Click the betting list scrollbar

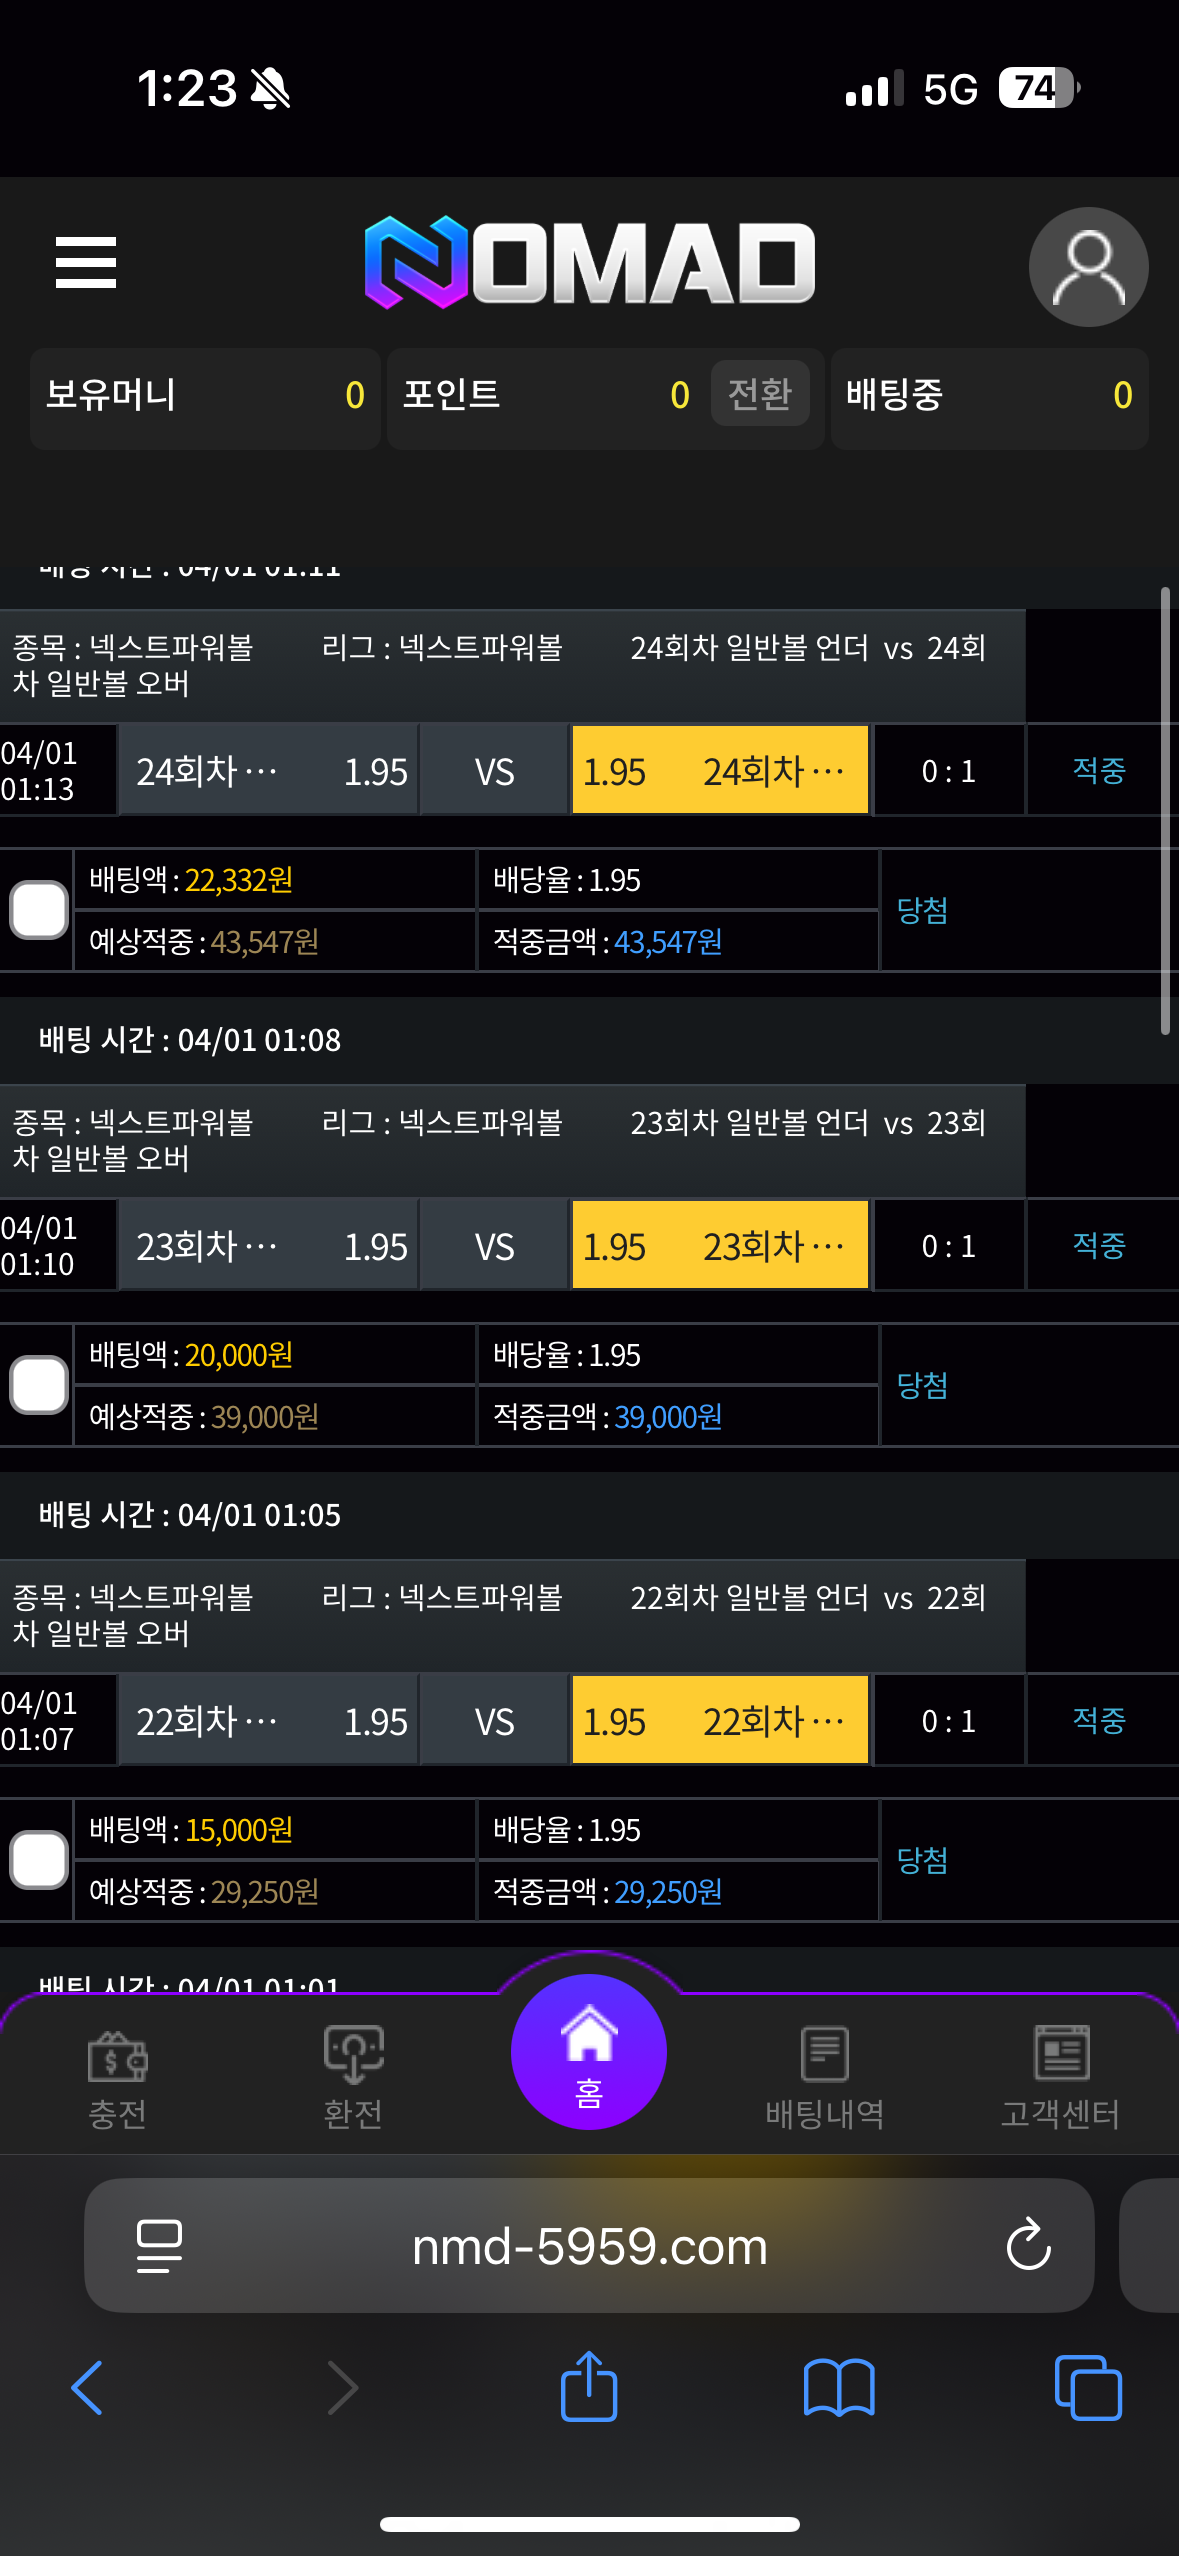point(1165,811)
